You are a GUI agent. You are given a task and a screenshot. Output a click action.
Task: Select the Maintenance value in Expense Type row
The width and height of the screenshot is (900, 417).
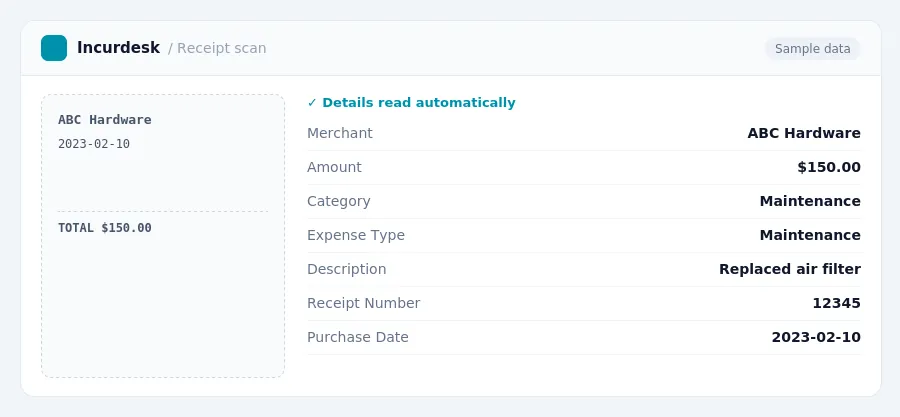click(x=810, y=235)
